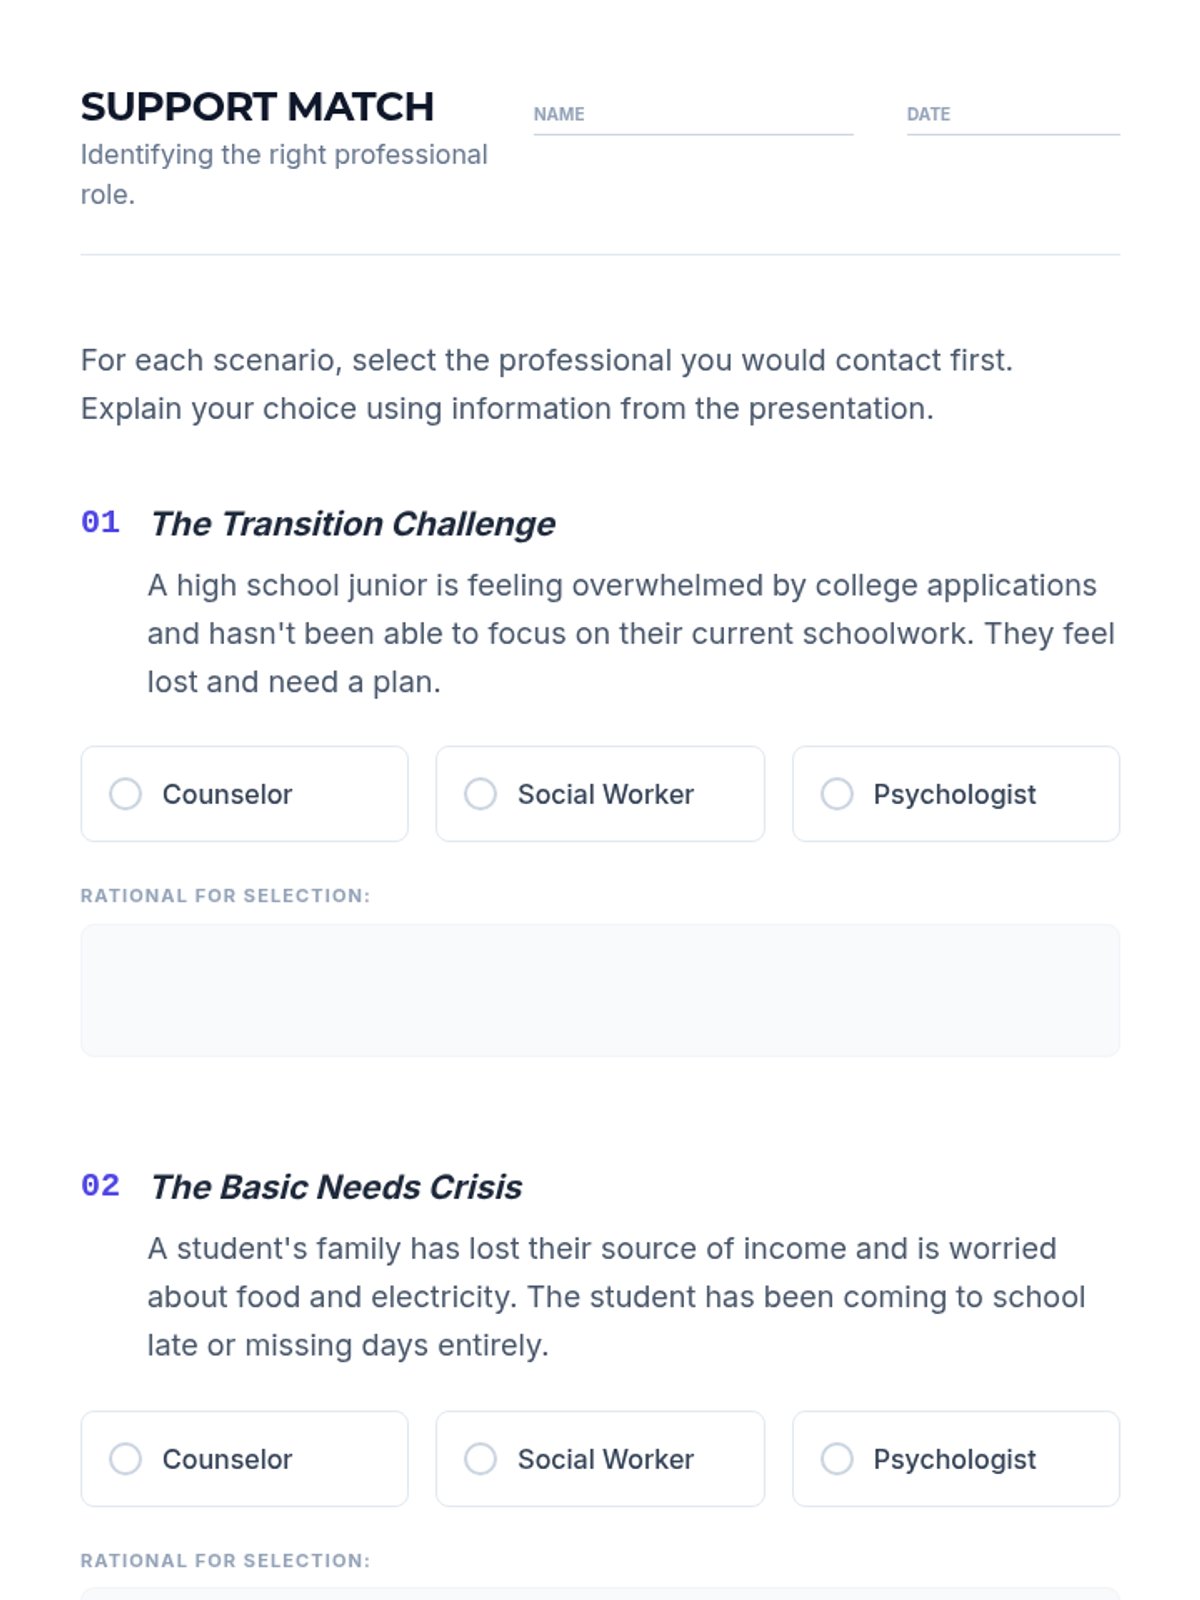Choose Social Worker for The Transition Challenge
This screenshot has height=1600, width=1200.
point(480,794)
